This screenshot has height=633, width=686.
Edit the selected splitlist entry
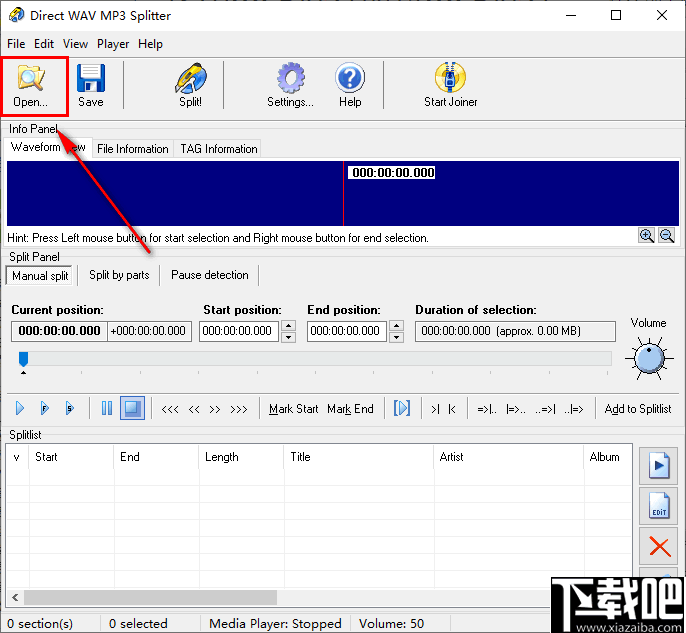[x=658, y=506]
